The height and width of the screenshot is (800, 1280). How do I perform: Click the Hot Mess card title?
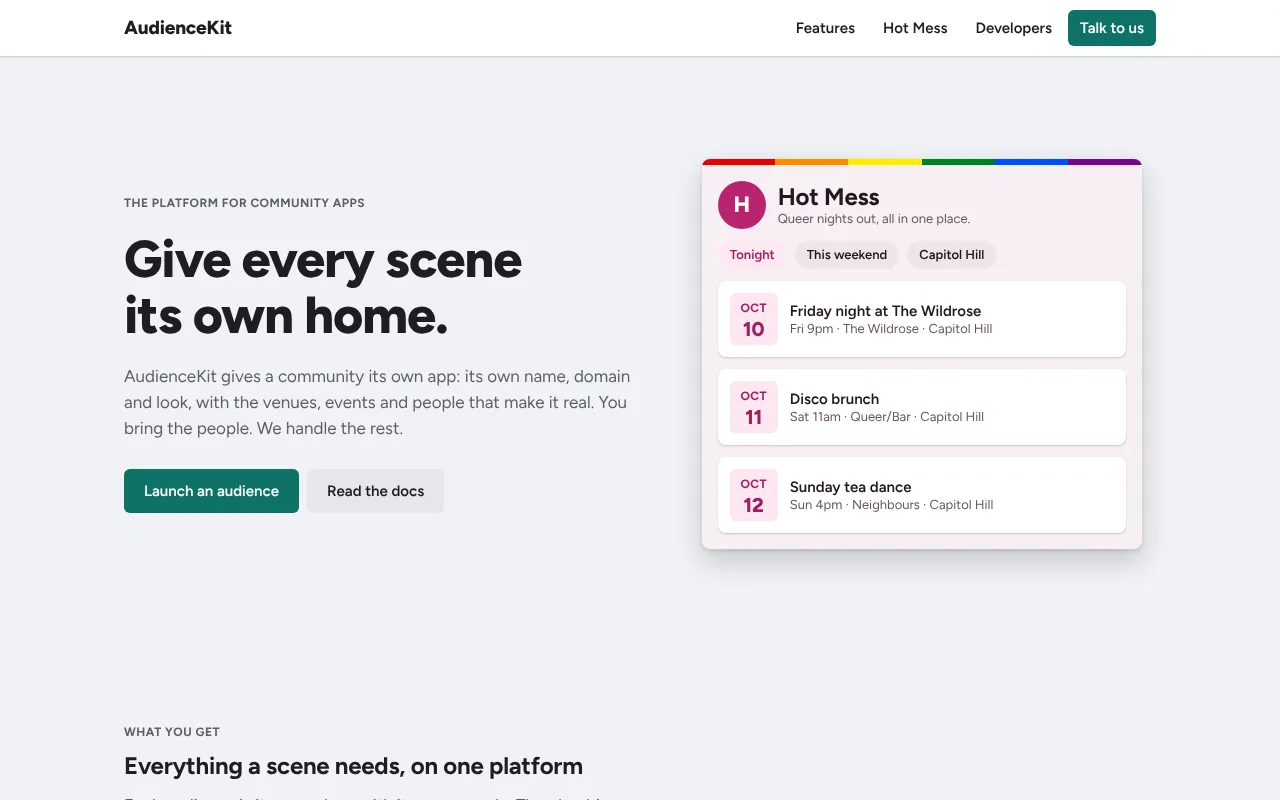click(x=829, y=197)
